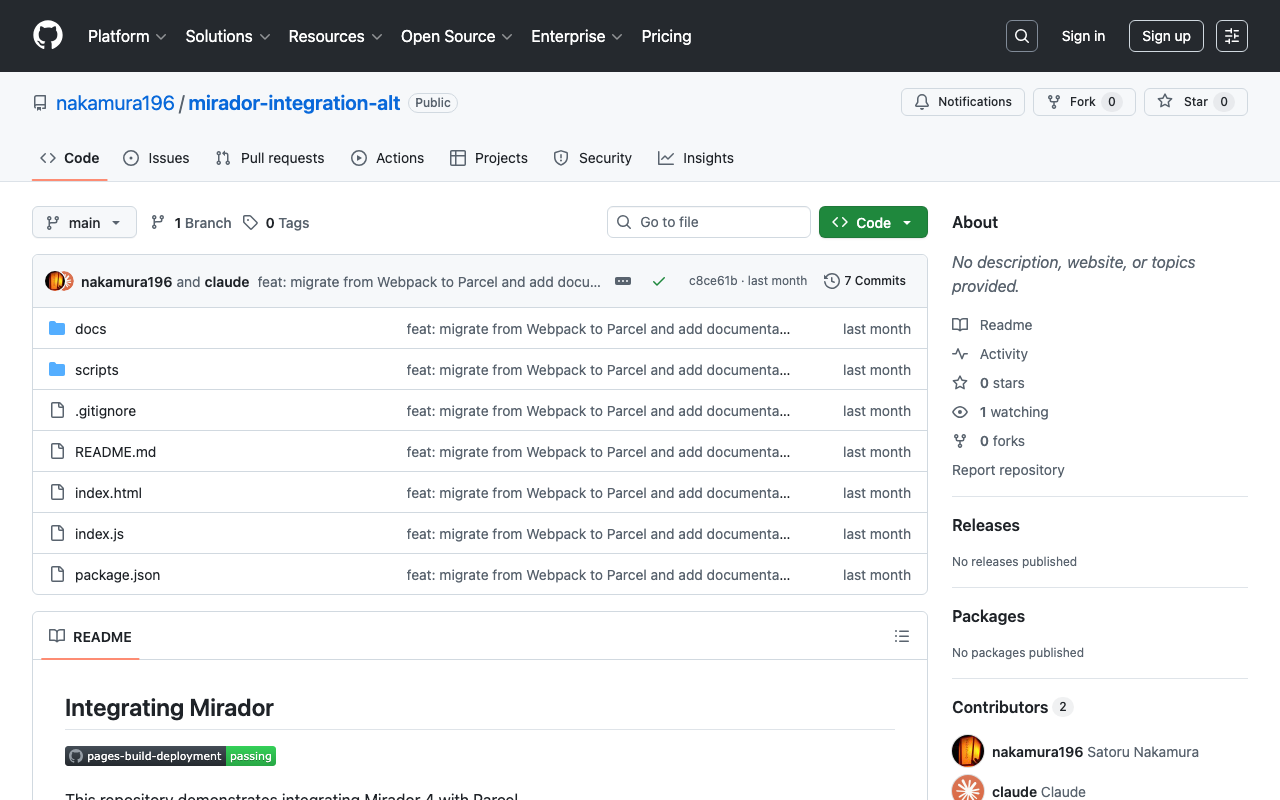Click the pages-build-deployment passing badge
The height and width of the screenshot is (800, 1280).
point(170,756)
